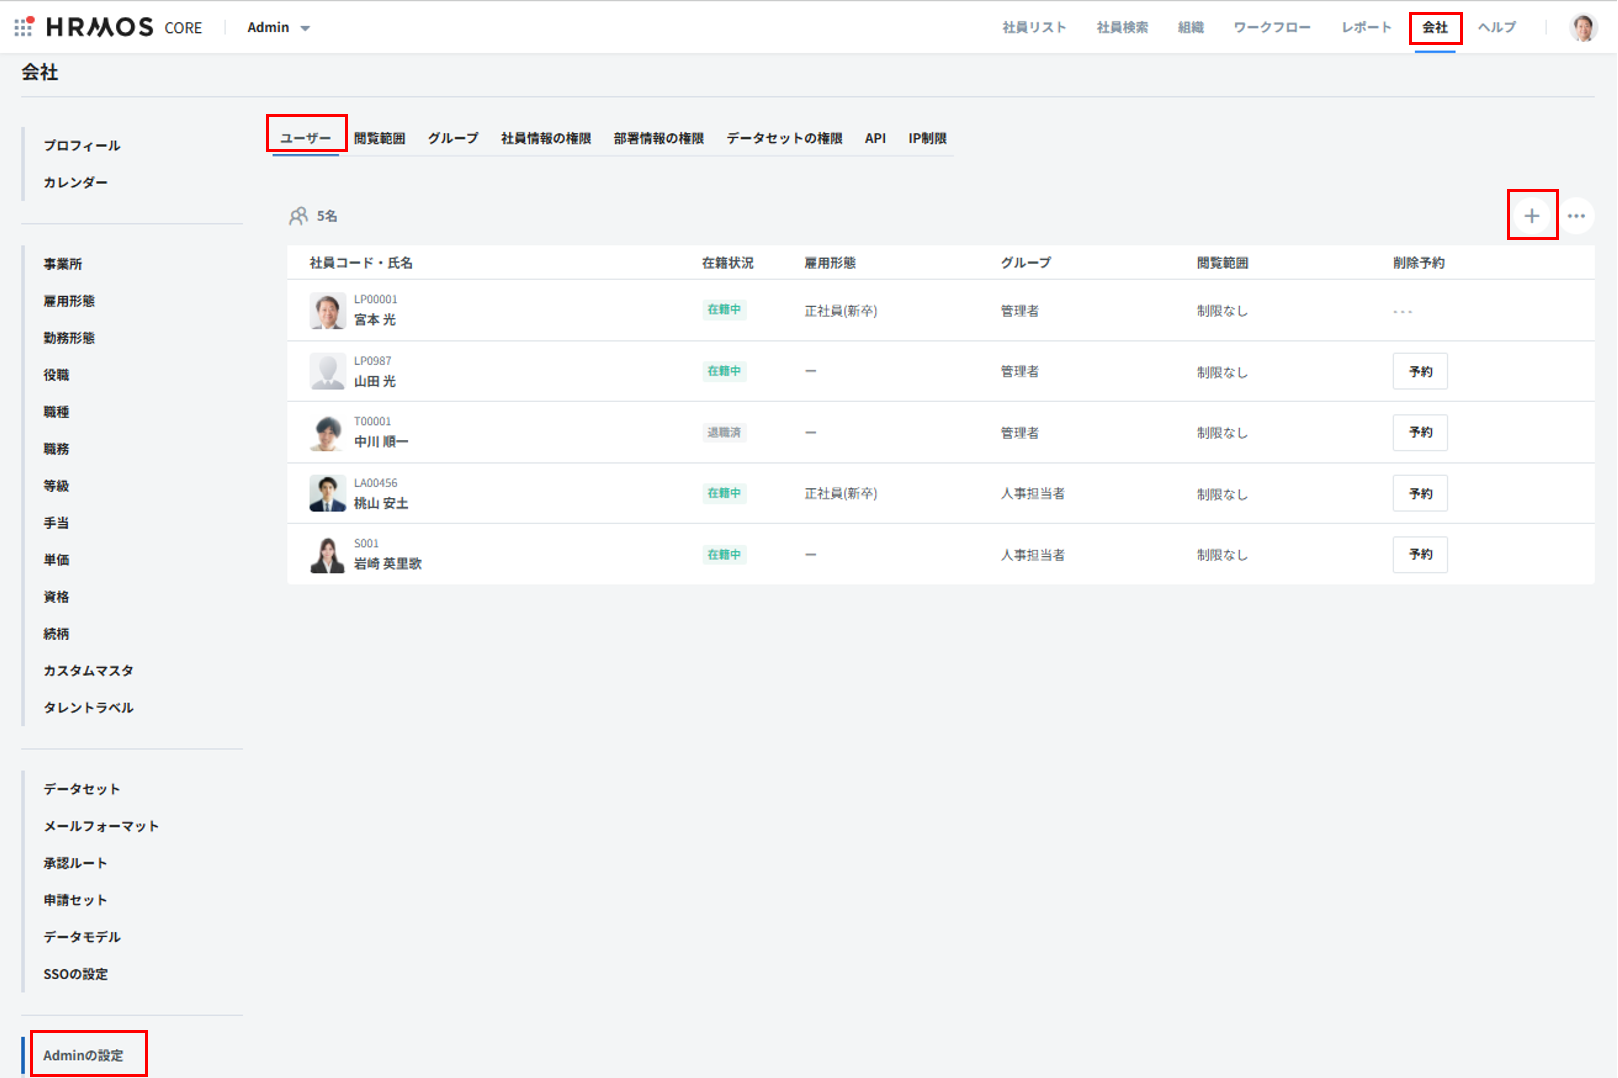
Task: Open カスタムマスタ in the sidebar
Action: click(x=88, y=671)
